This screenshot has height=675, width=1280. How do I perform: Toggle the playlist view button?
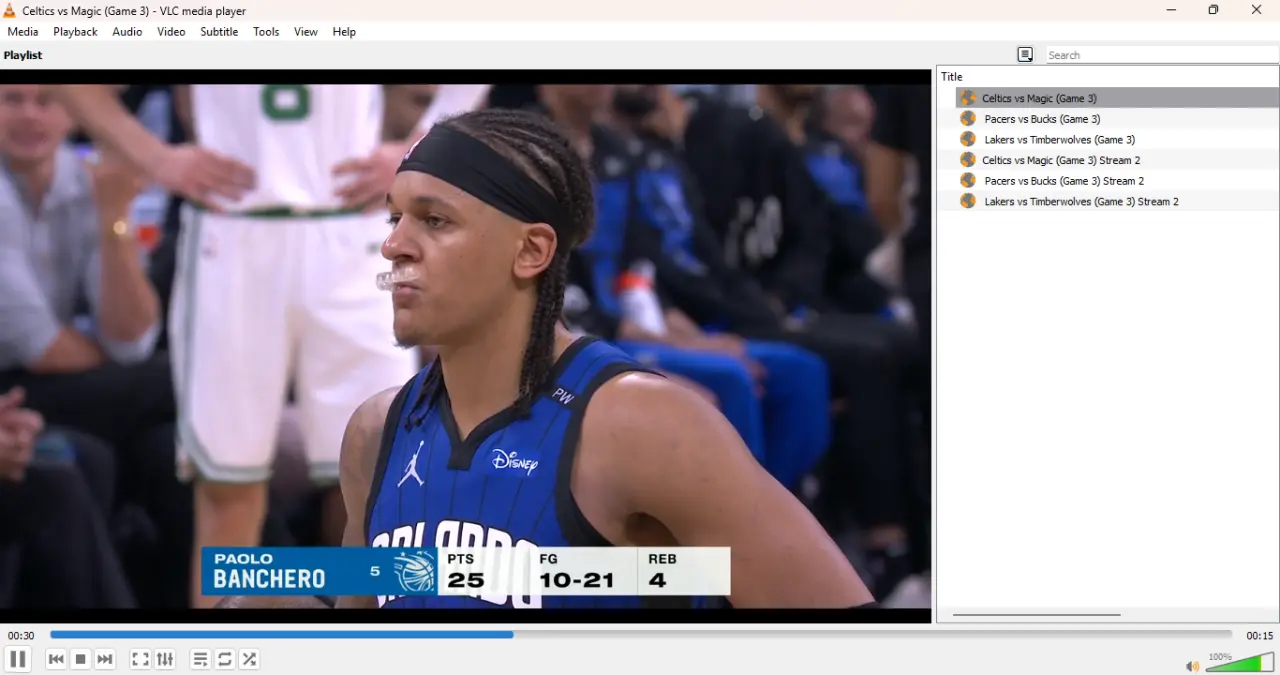[x=200, y=659]
